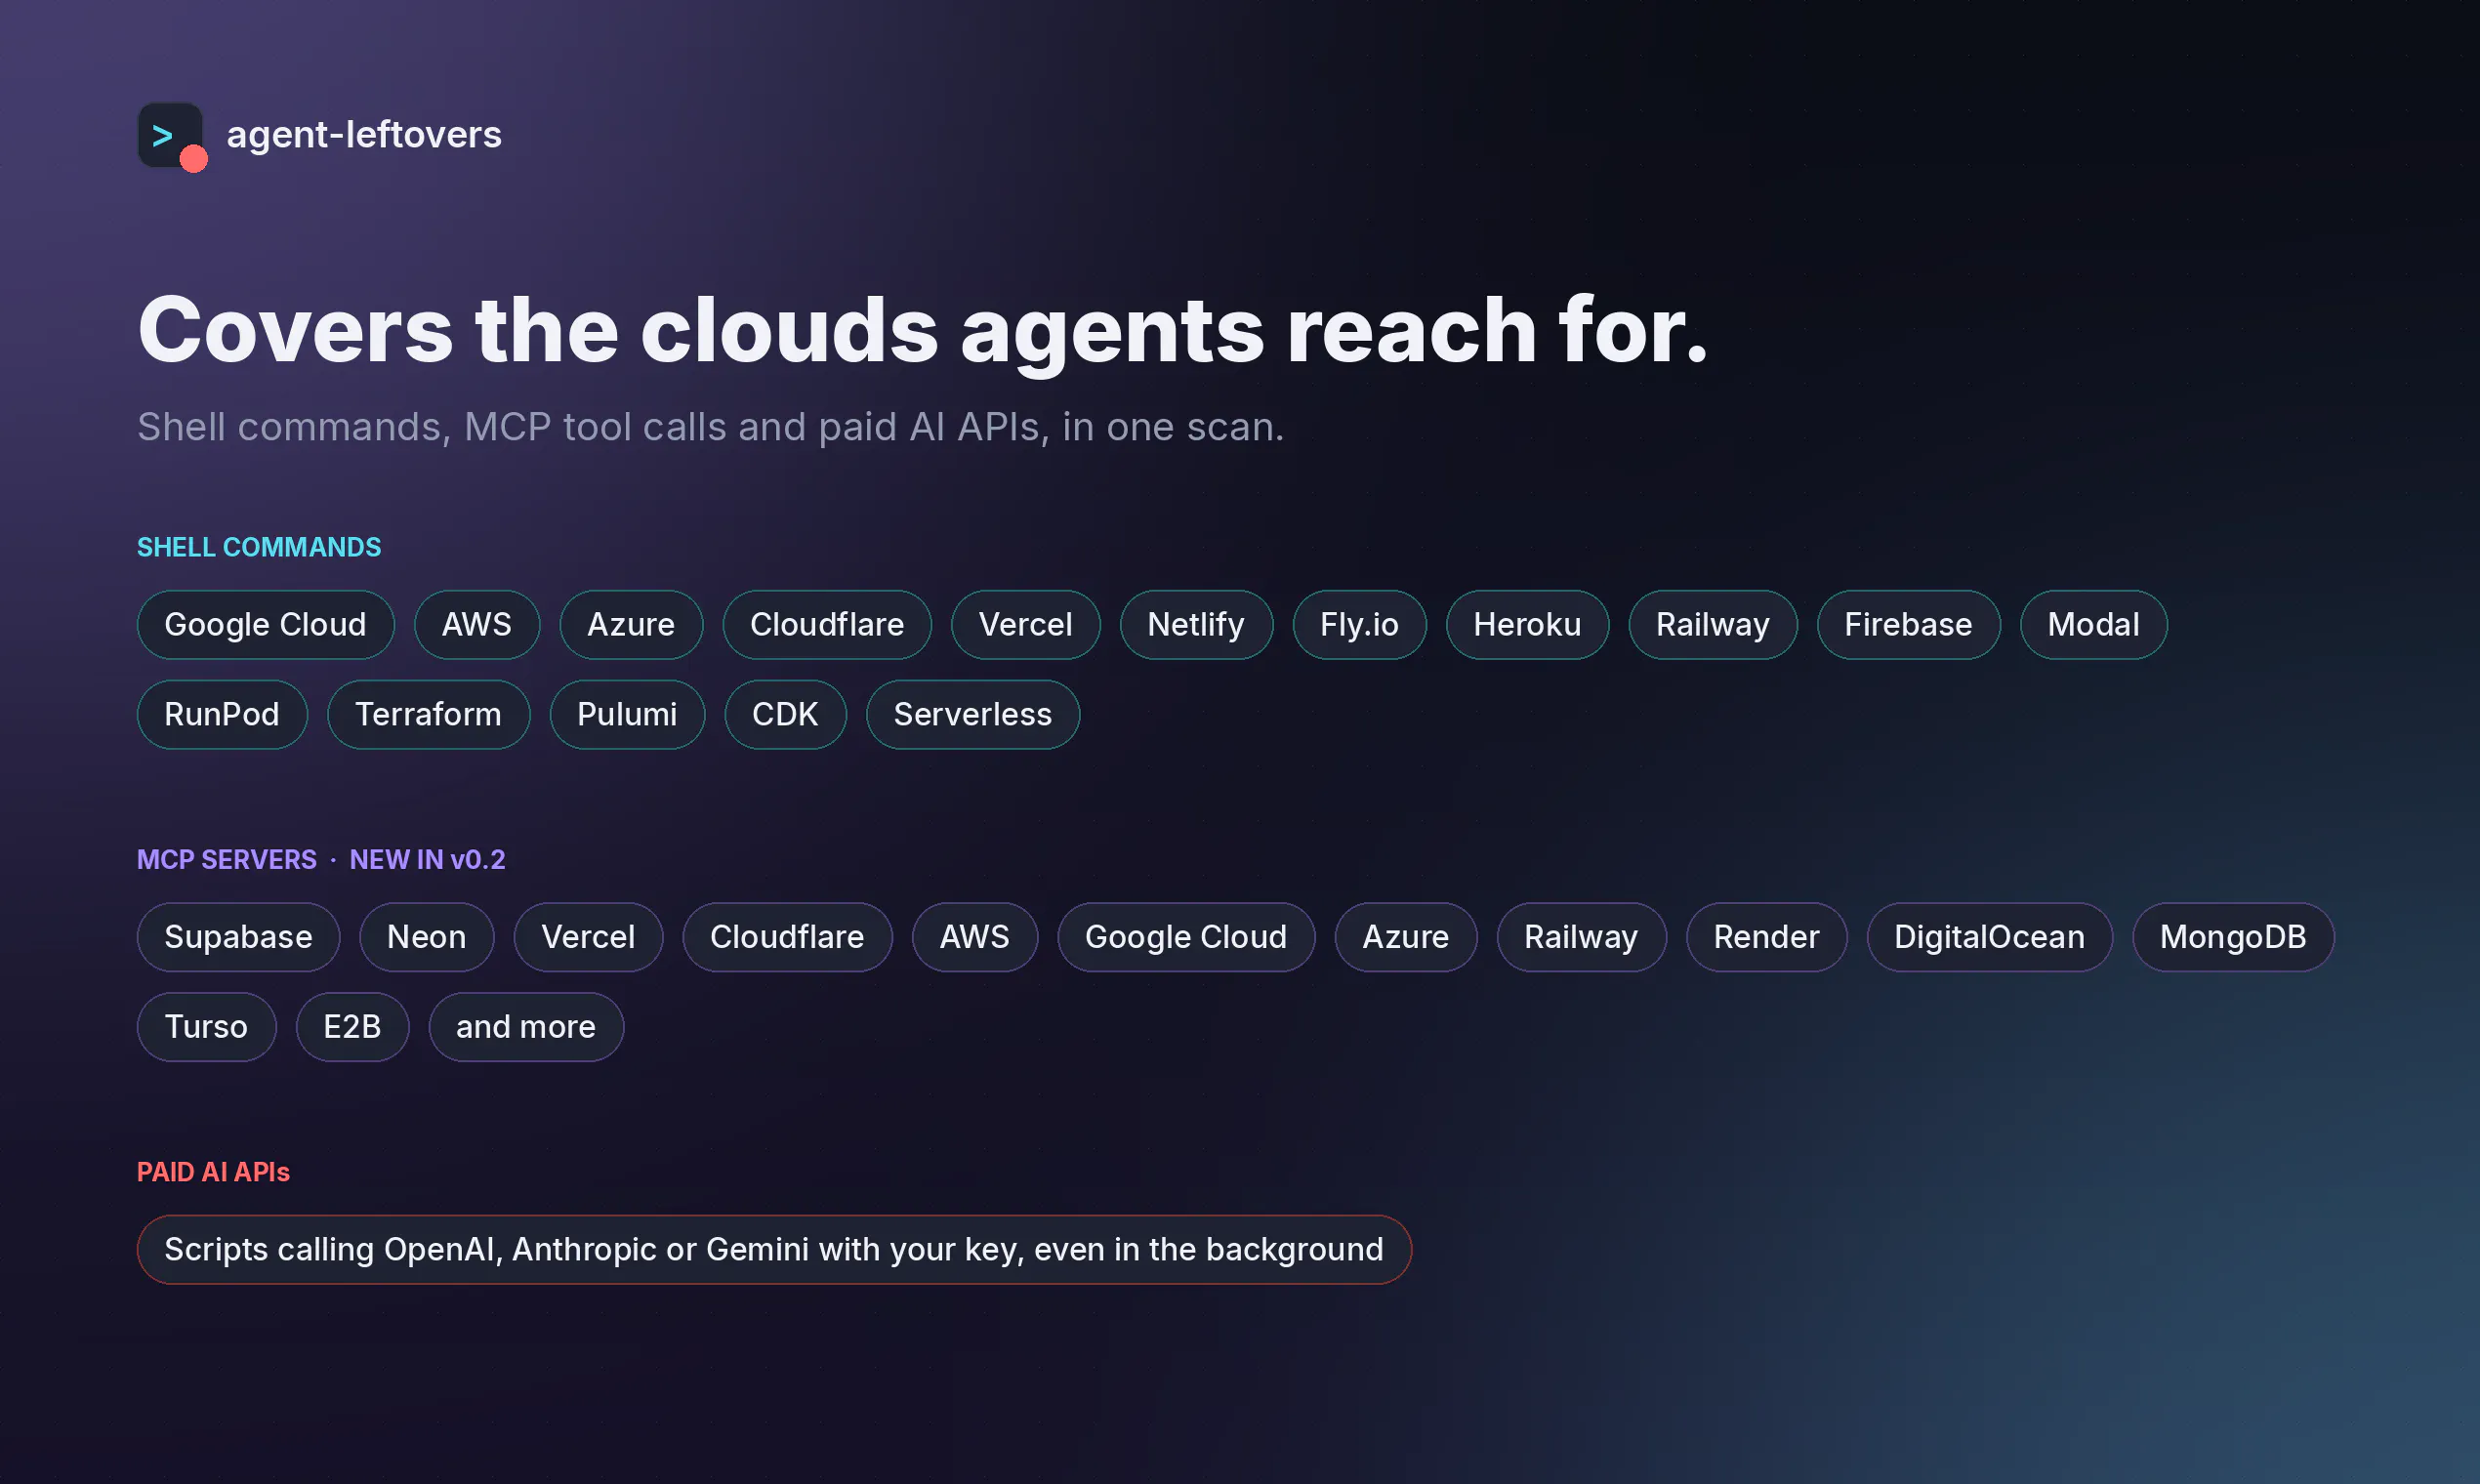
Task: Click the 'Covers the clouds agents reach for.' headline
Action: [x=923, y=332]
